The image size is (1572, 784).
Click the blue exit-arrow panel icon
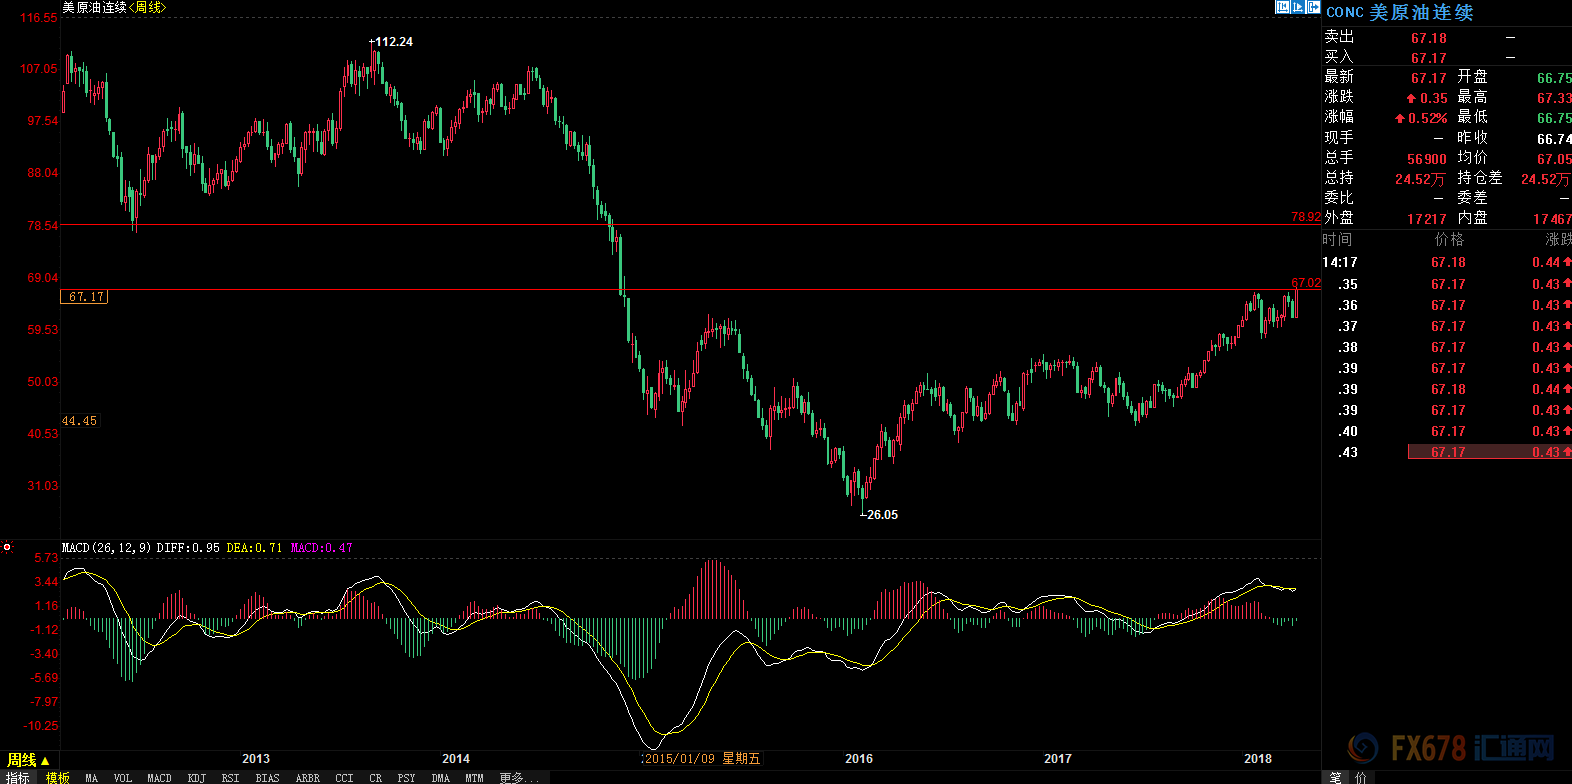pyautogui.click(x=1313, y=7)
